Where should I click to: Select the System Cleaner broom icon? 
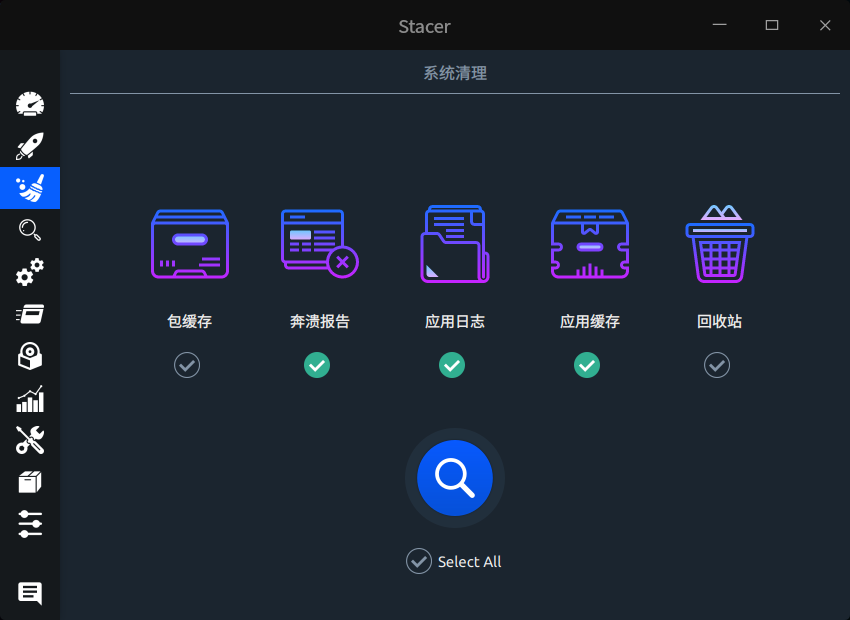pos(30,188)
